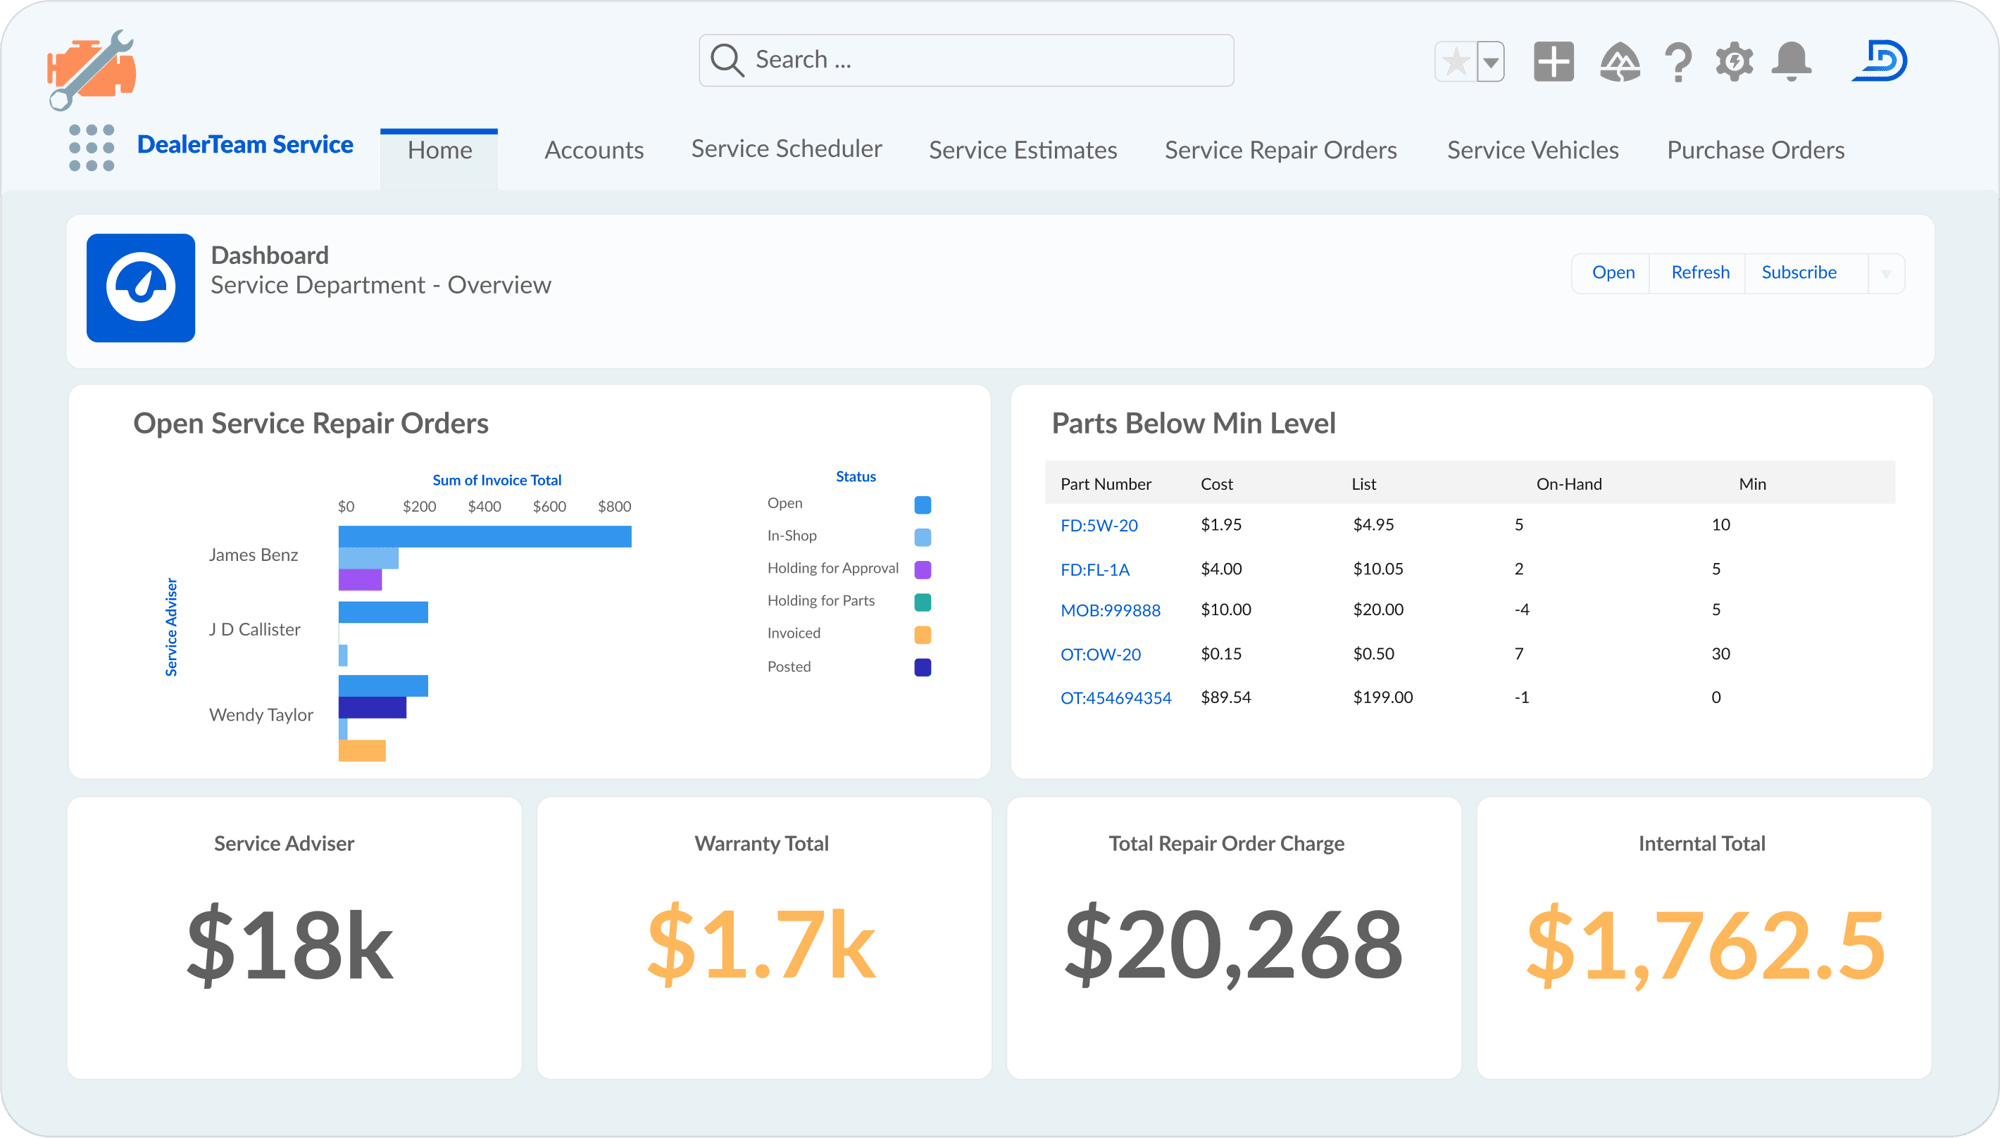The height and width of the screenshot is (1138, 2000).
Task: Click Holding for Approval purple swatch
Action: coord(923,570)
